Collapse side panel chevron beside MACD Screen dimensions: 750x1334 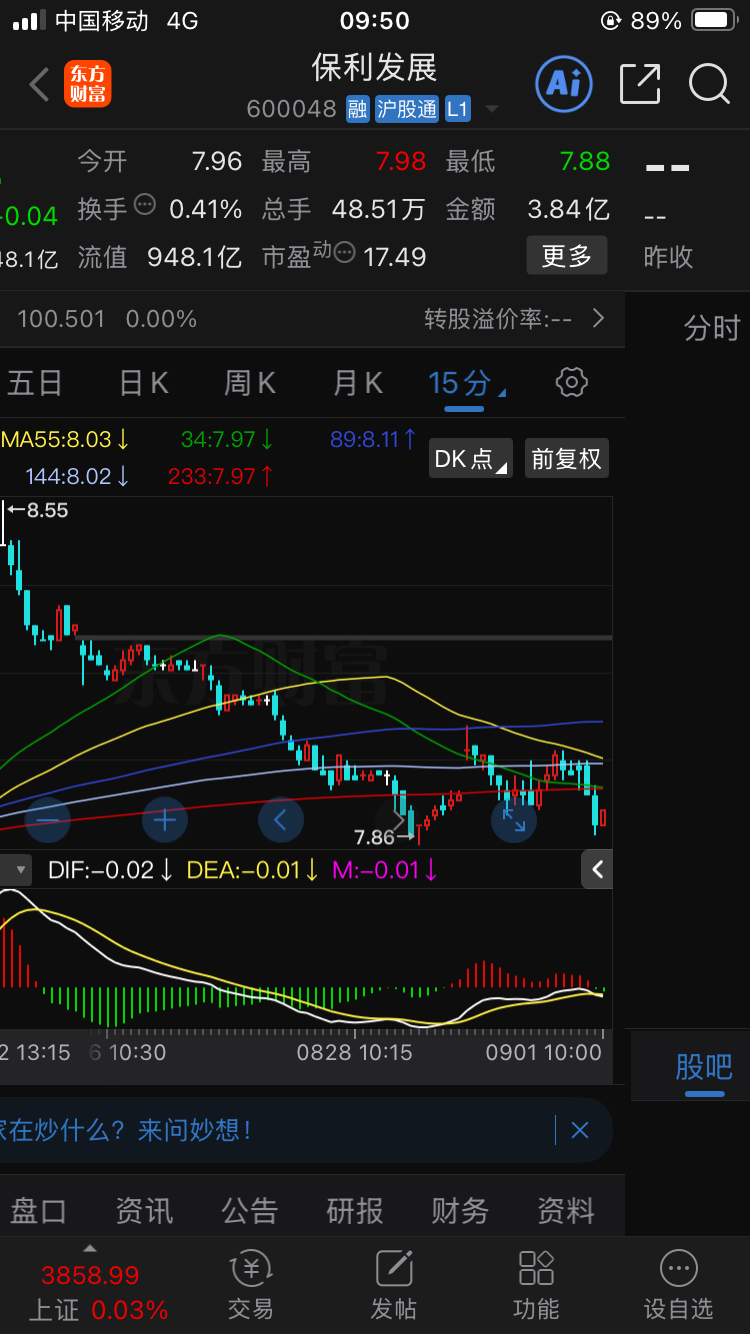[x=597, y=870]
